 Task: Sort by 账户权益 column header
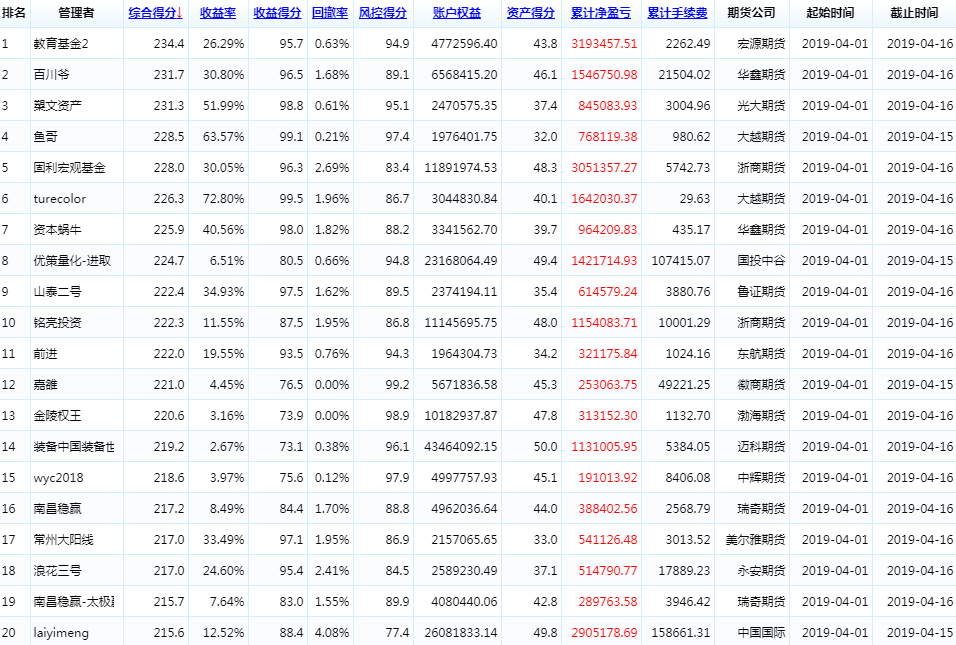click(x=457, y=13)
